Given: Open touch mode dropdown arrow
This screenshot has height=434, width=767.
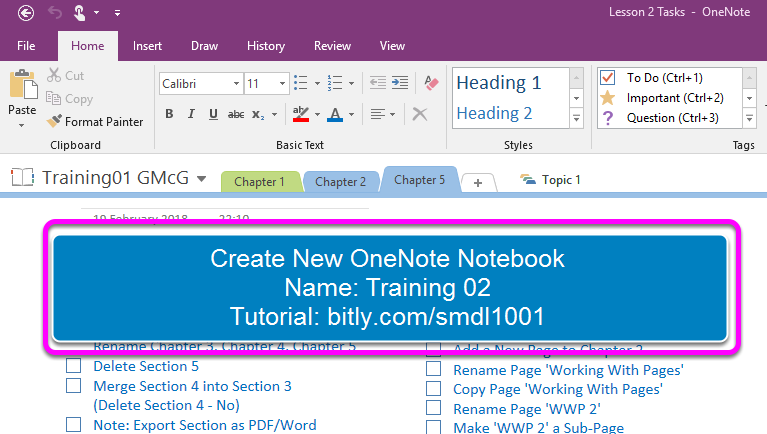Looking at the screenshot, I should (x=96, y=13).
